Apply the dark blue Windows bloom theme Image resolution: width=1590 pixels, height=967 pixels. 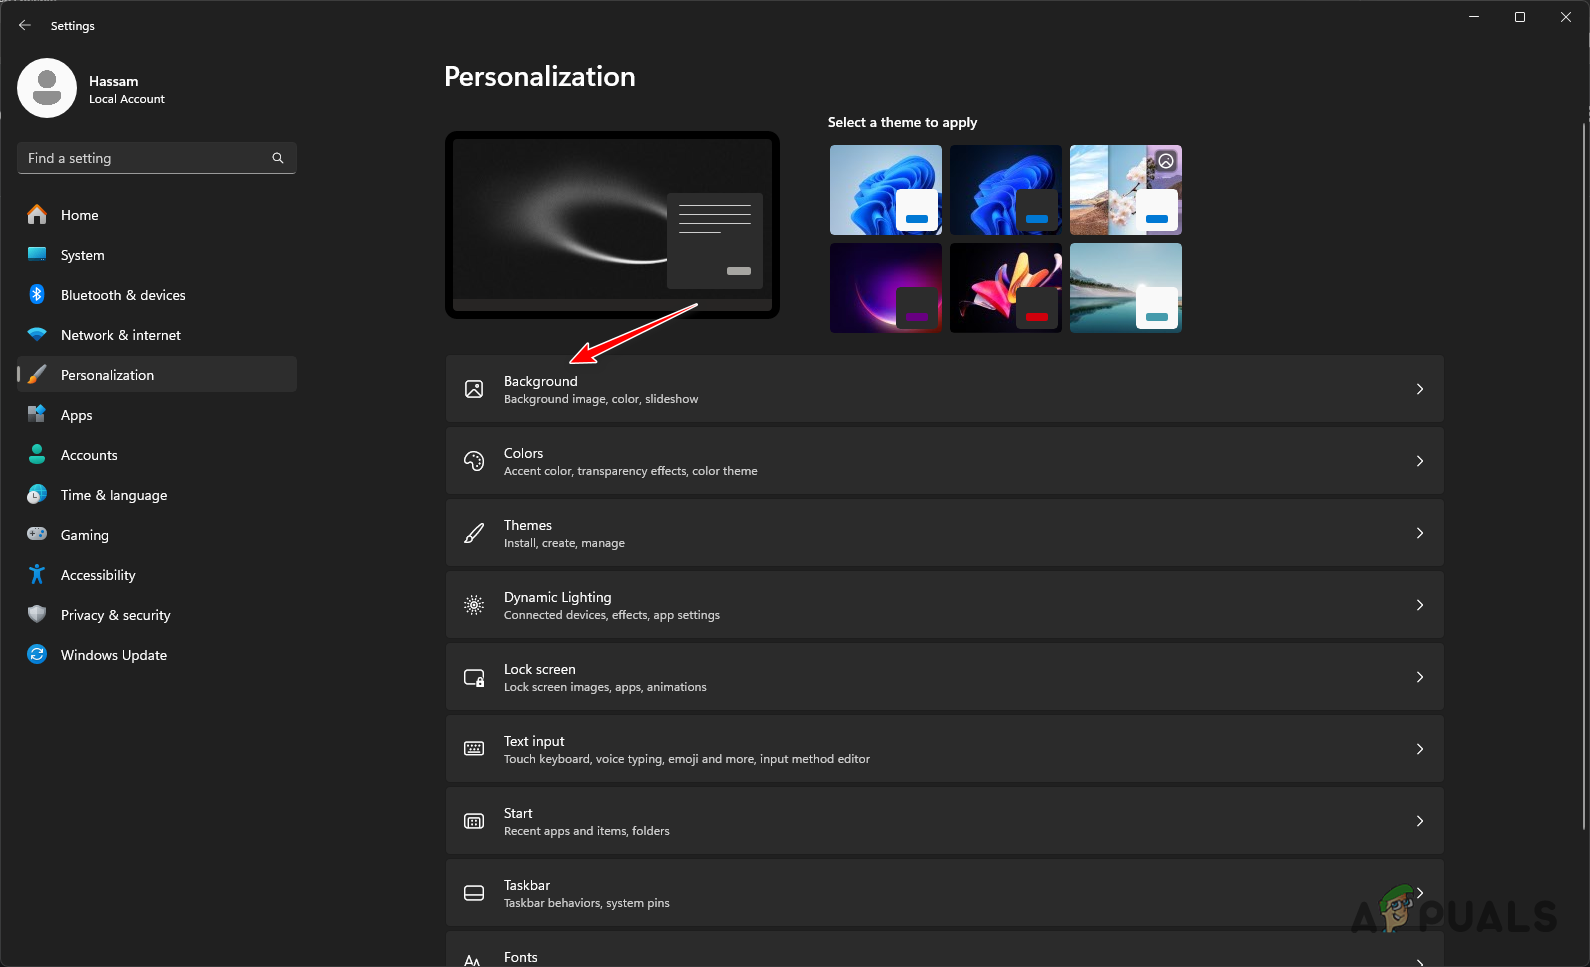click(x=1006, y=190)
